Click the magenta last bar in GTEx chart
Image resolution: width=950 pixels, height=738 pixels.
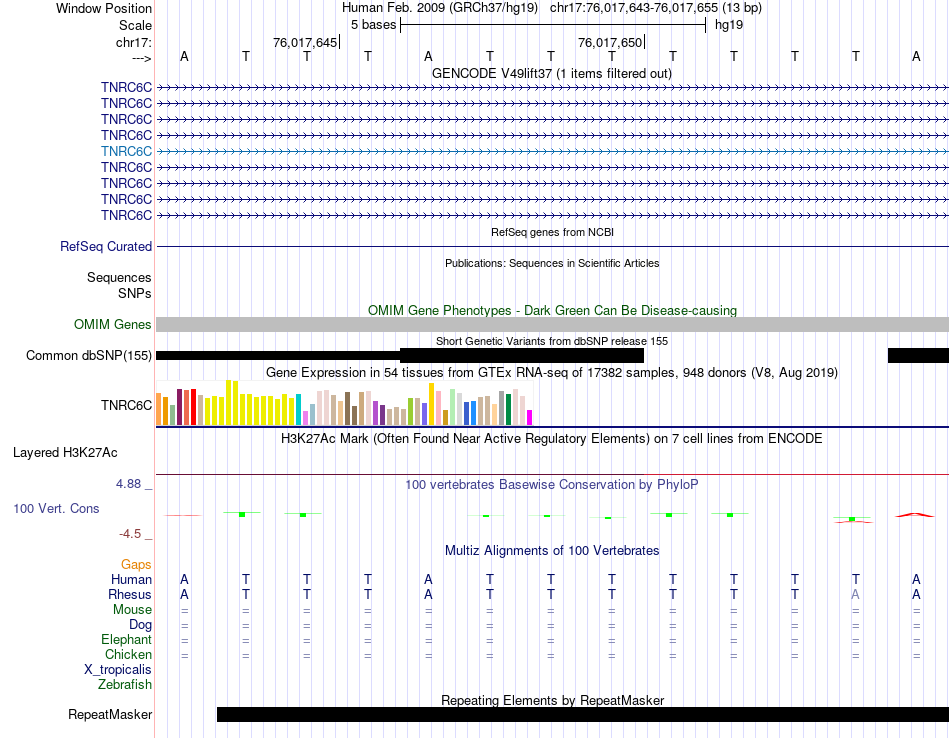coord(530,417)
